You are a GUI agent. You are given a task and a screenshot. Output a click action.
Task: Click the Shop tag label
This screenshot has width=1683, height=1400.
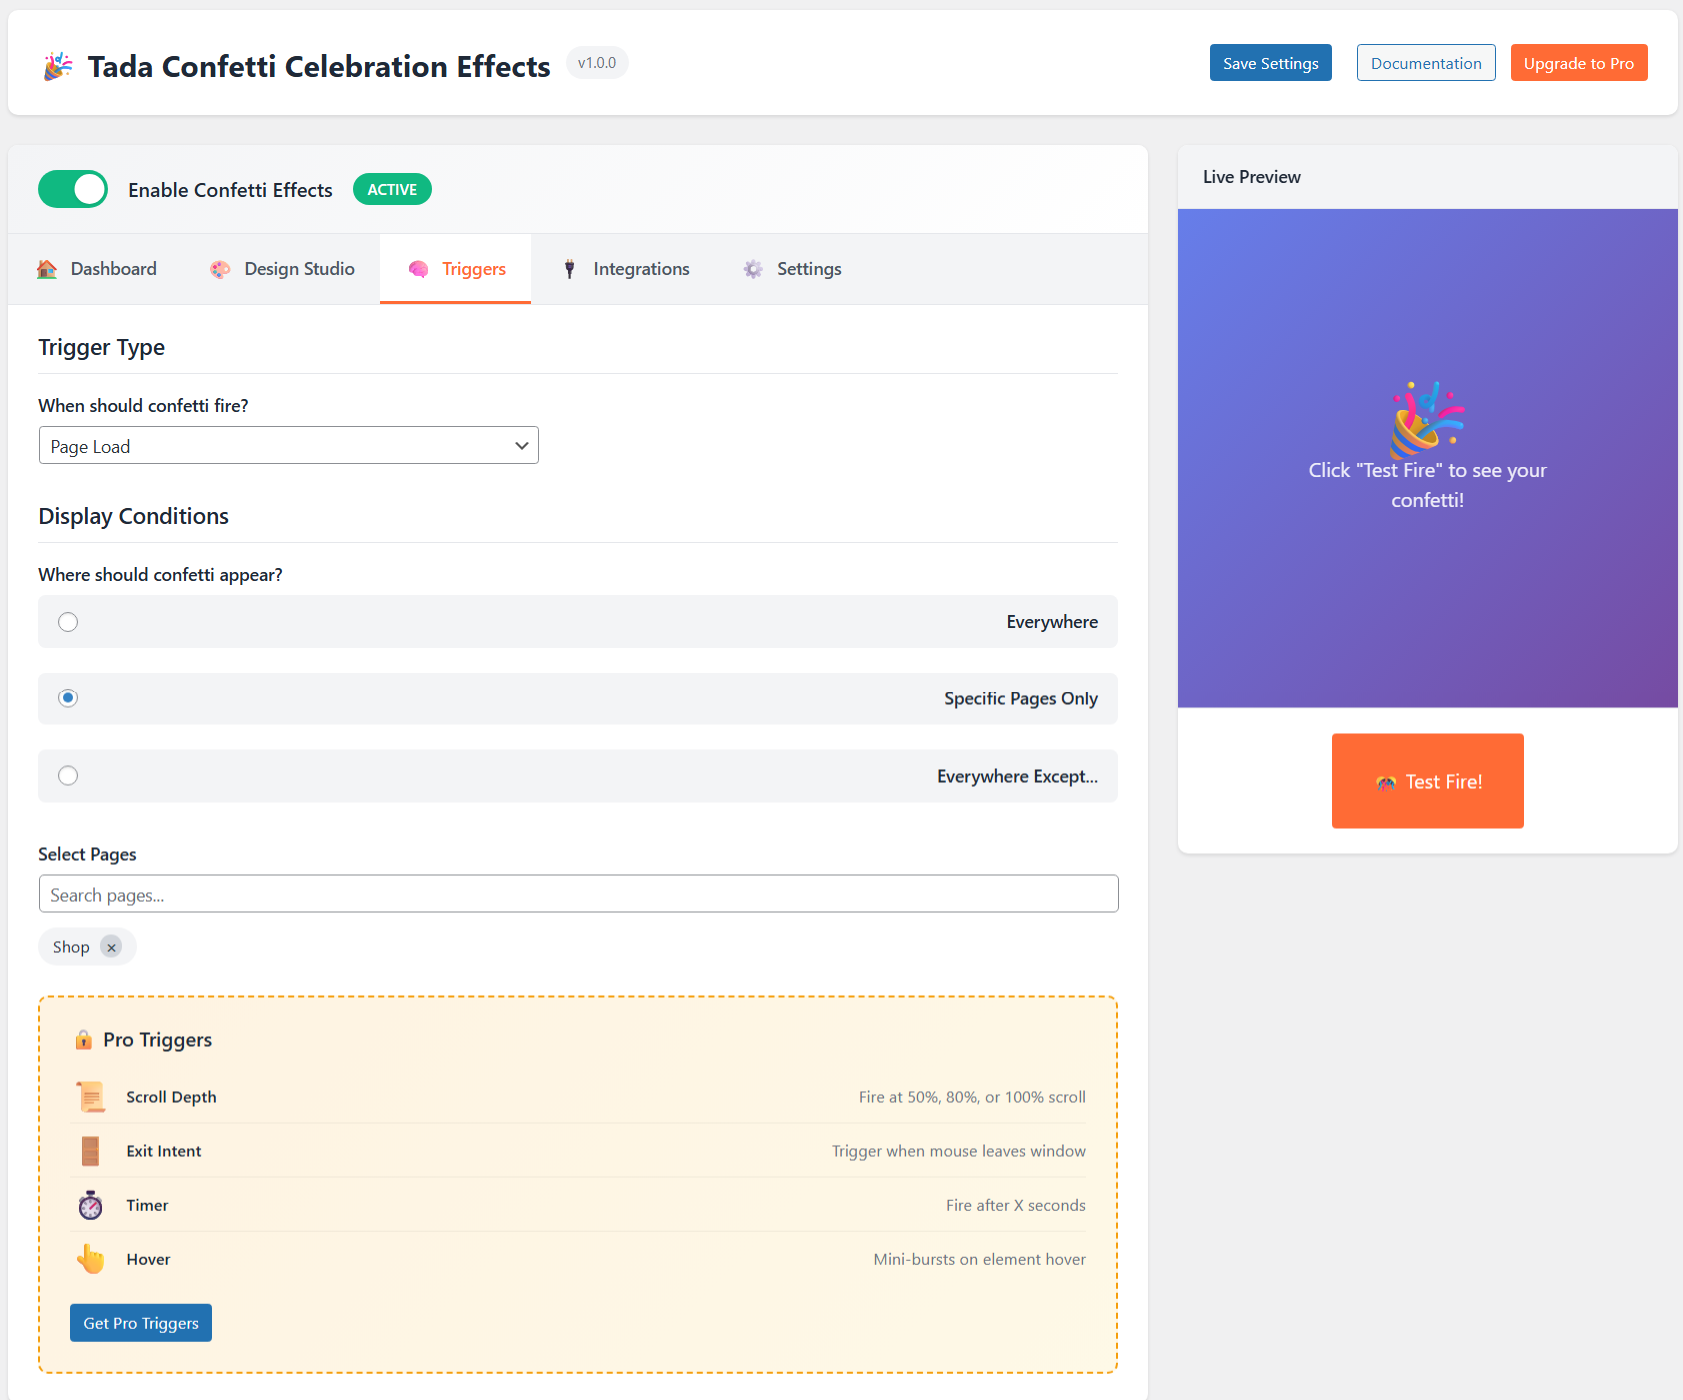[x=71, y=947]
